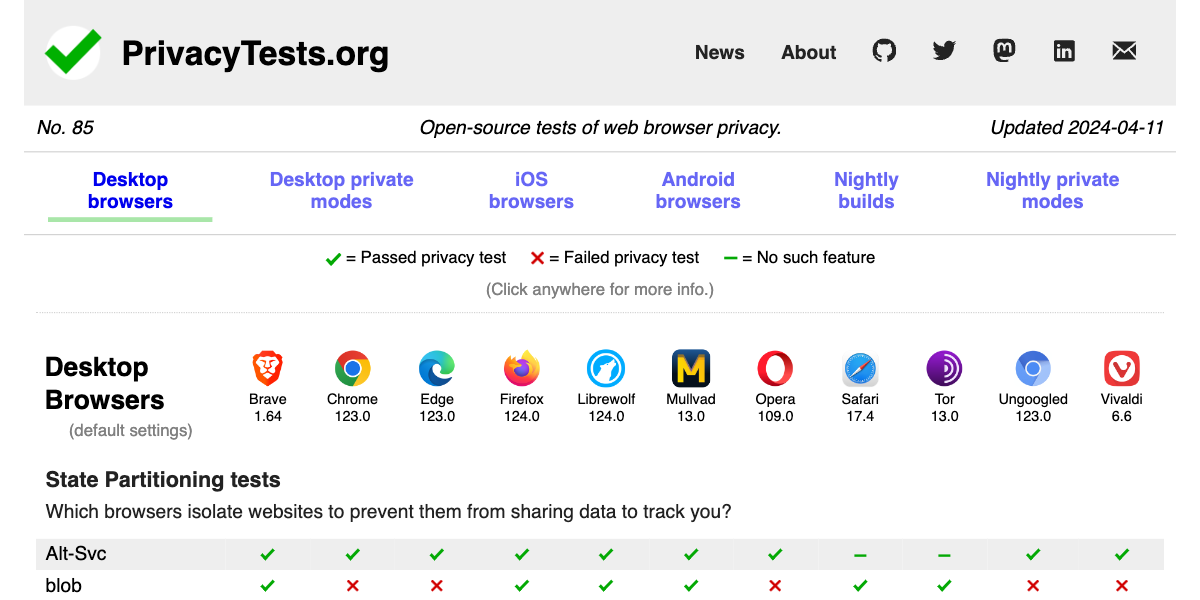
Task: Visit the Mastodon icon link
Action: click(x=1004, y=51)
